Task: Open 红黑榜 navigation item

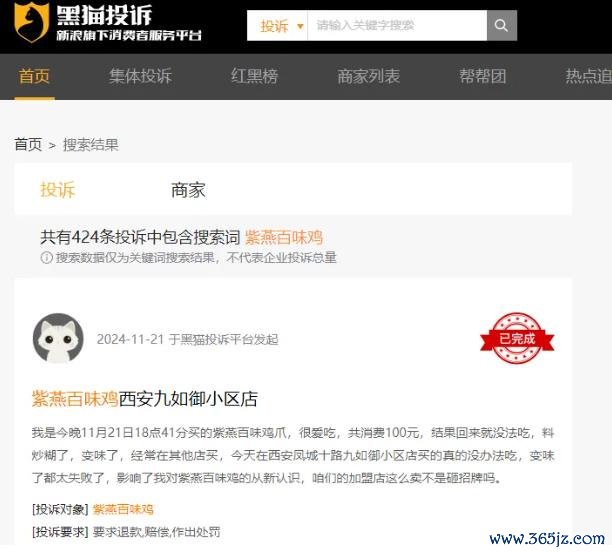Action: (x=254, y=76)
